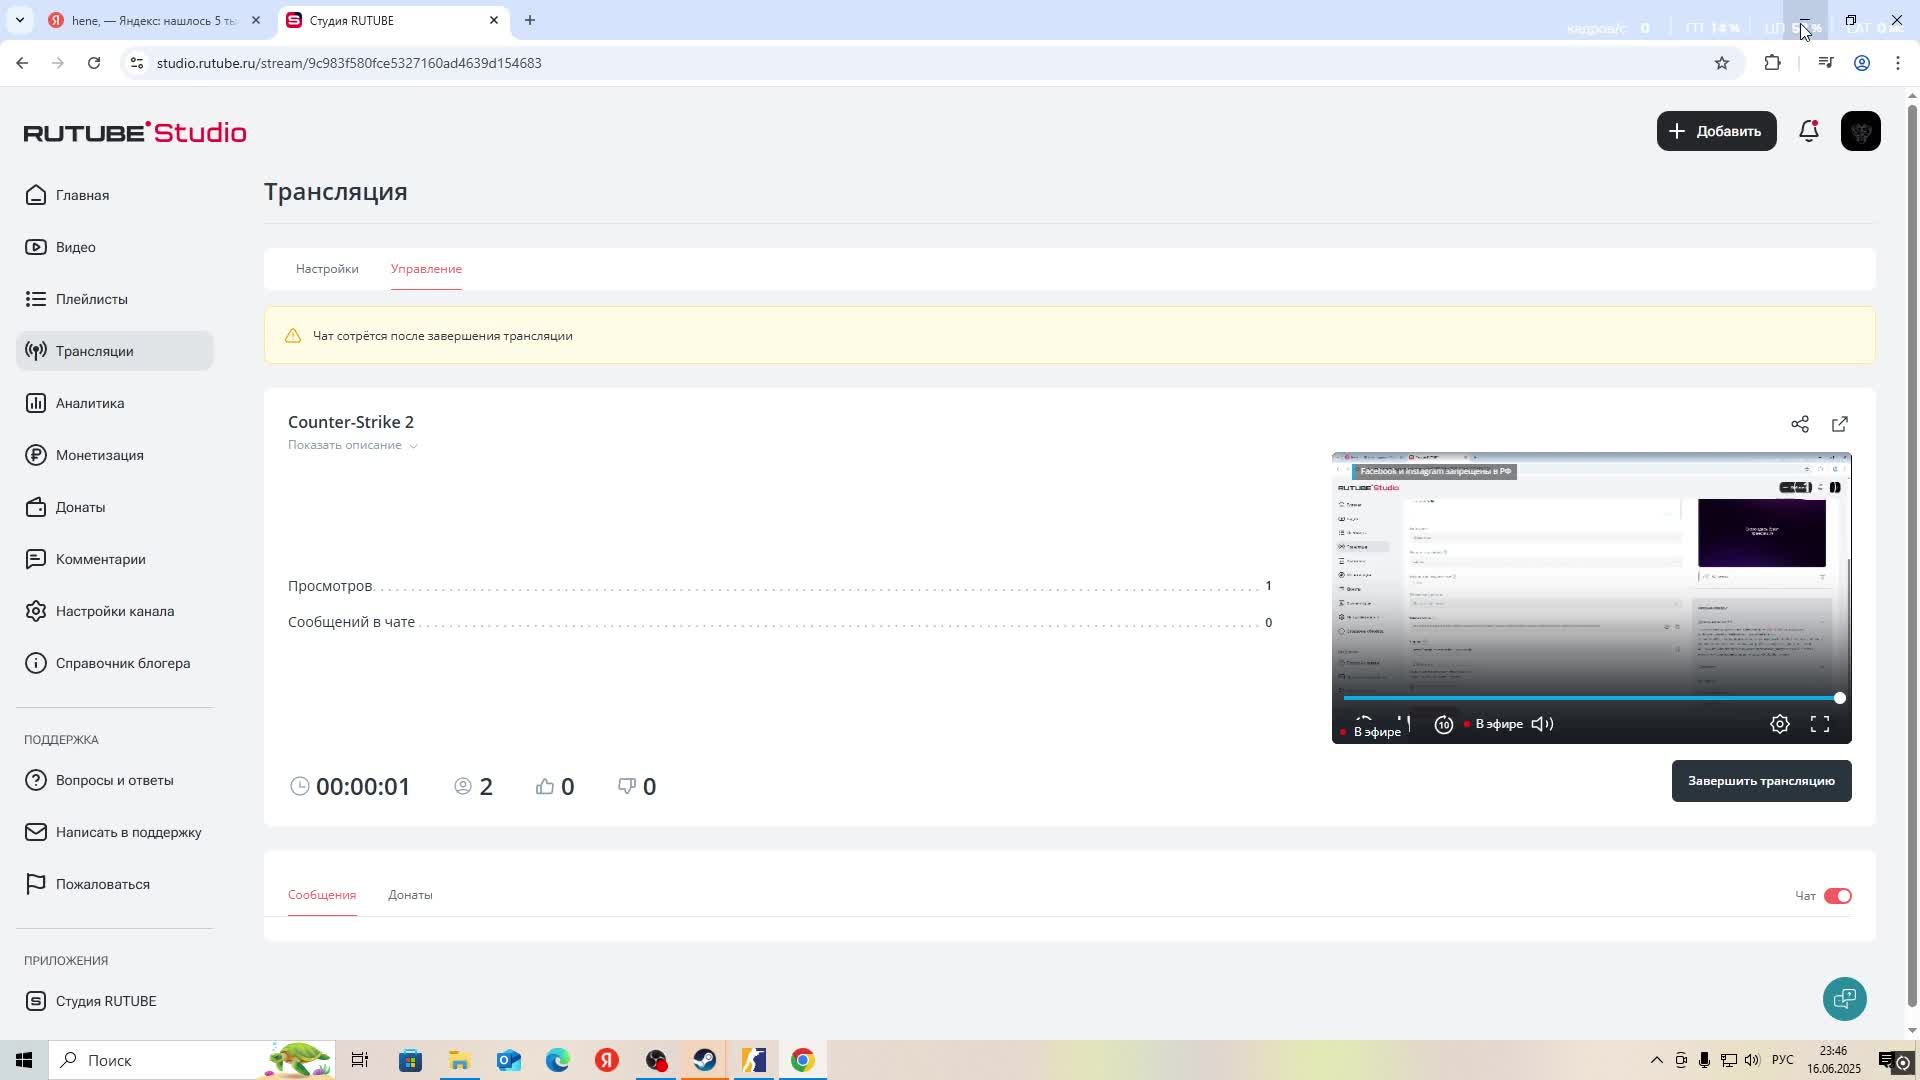Open Написать в поддержку link
Viewport: 1920px width, 1080px height.
pyautogui.click(x=114, y=832)
